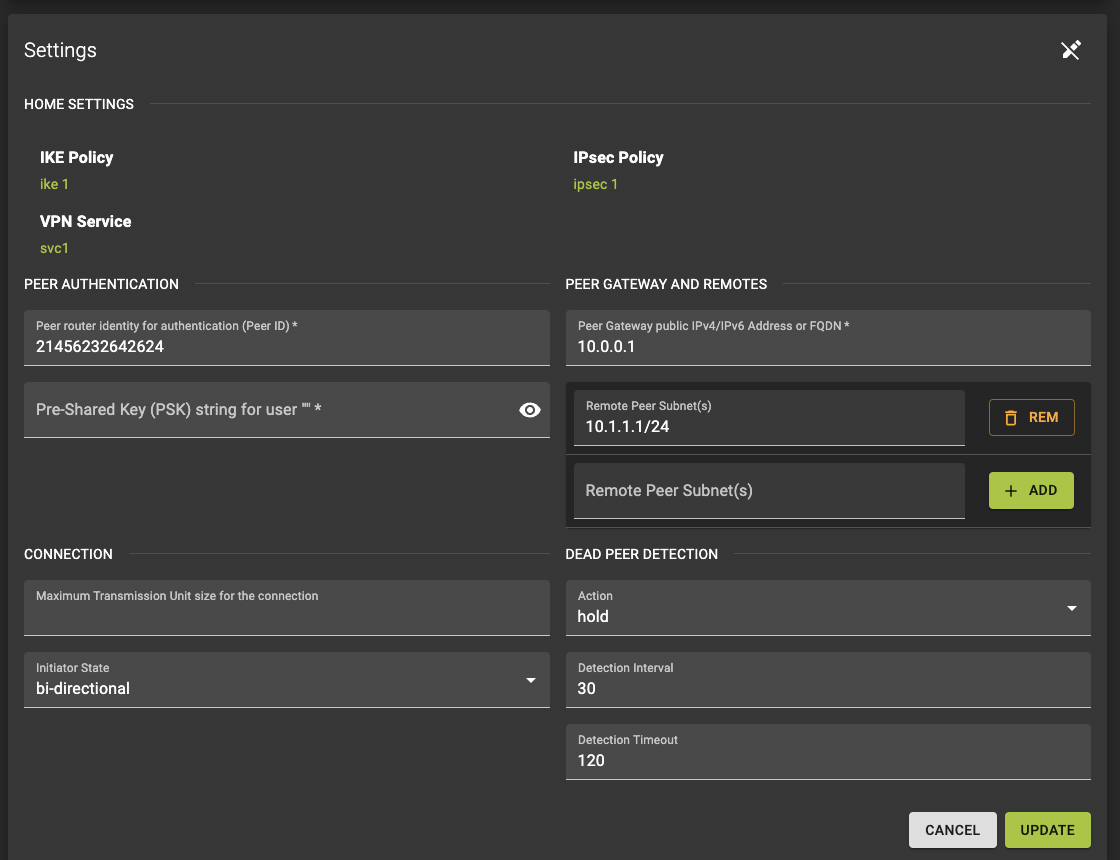
Task: Edit the Peer ID field
Action: coord(286,338)
